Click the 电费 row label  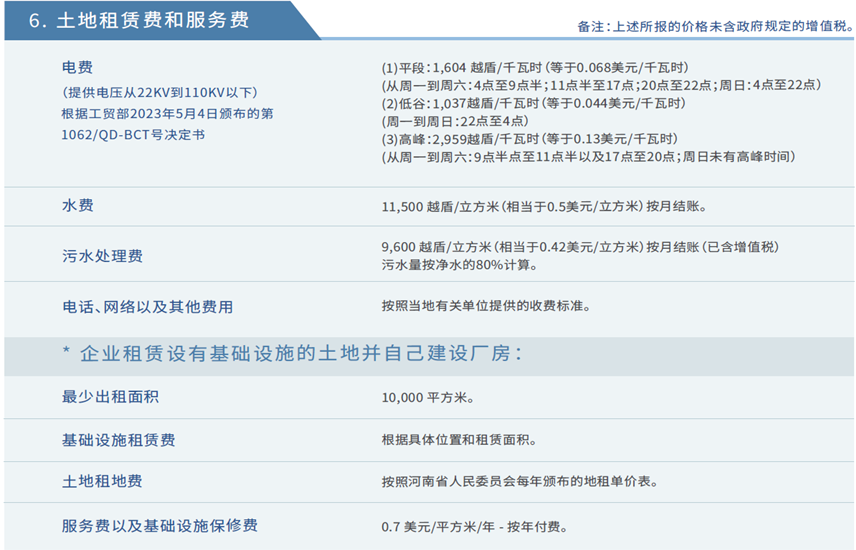[x=77, y=68]
